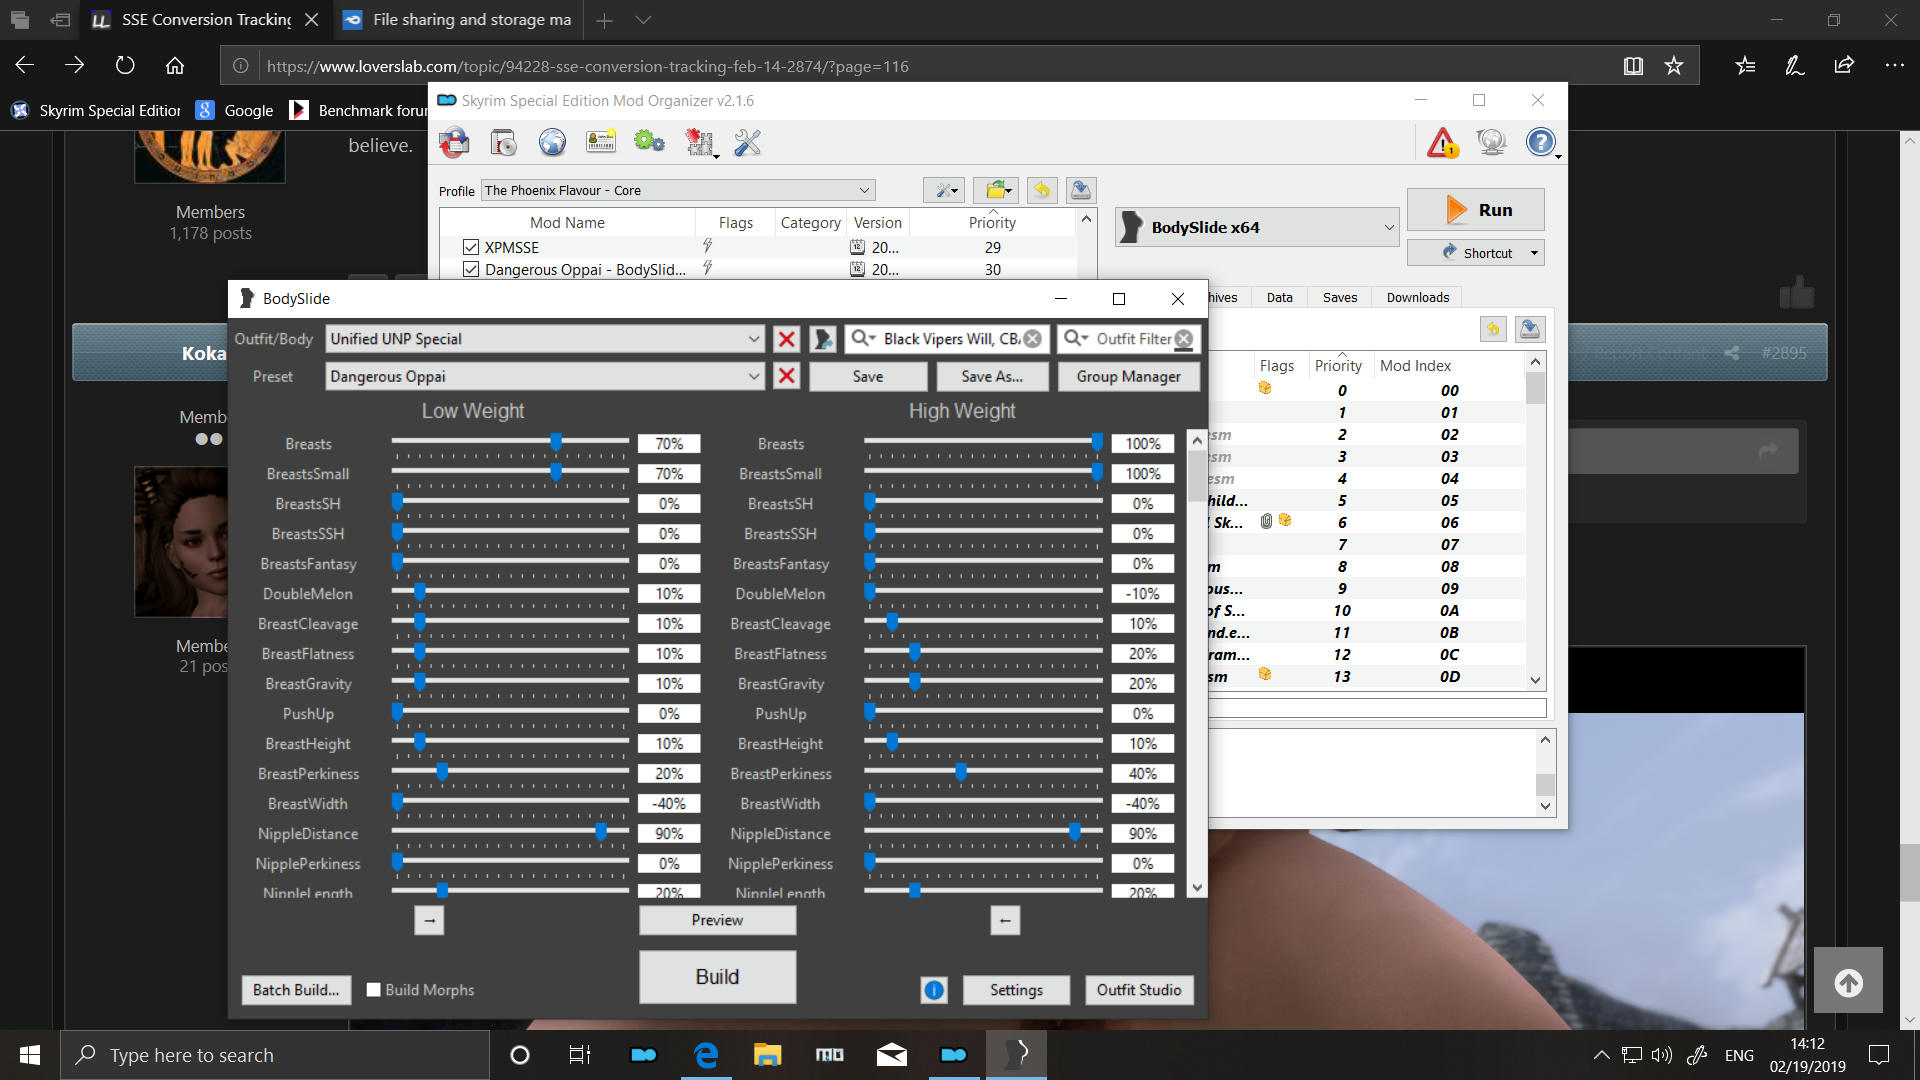Expand the Profile dropdown in Mod Organizer

[x=864, y=190]
